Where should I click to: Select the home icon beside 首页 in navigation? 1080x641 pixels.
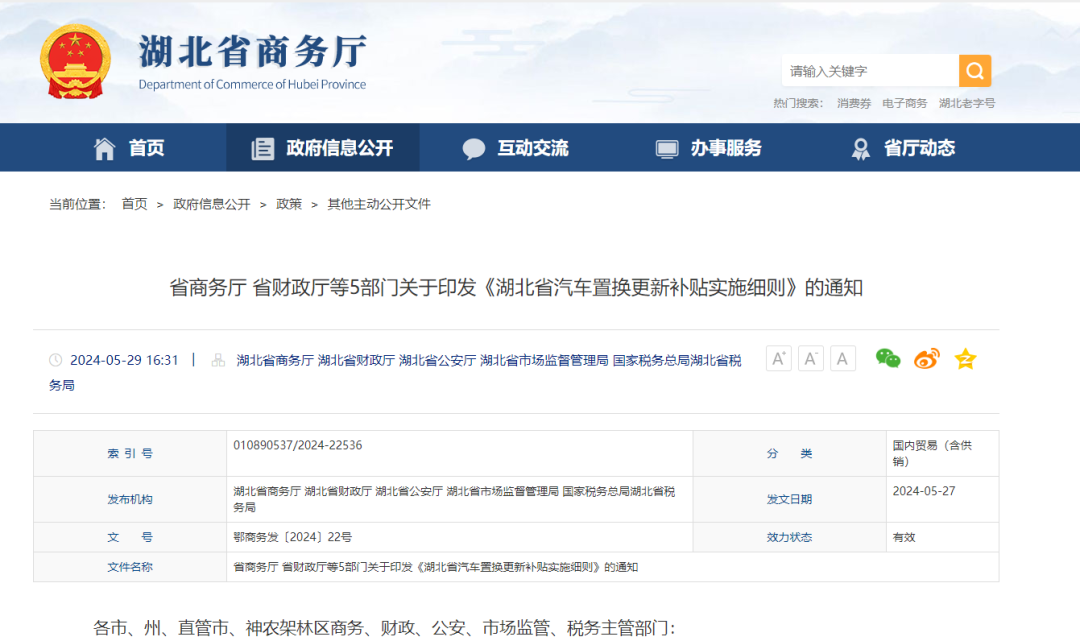point(103,147)
